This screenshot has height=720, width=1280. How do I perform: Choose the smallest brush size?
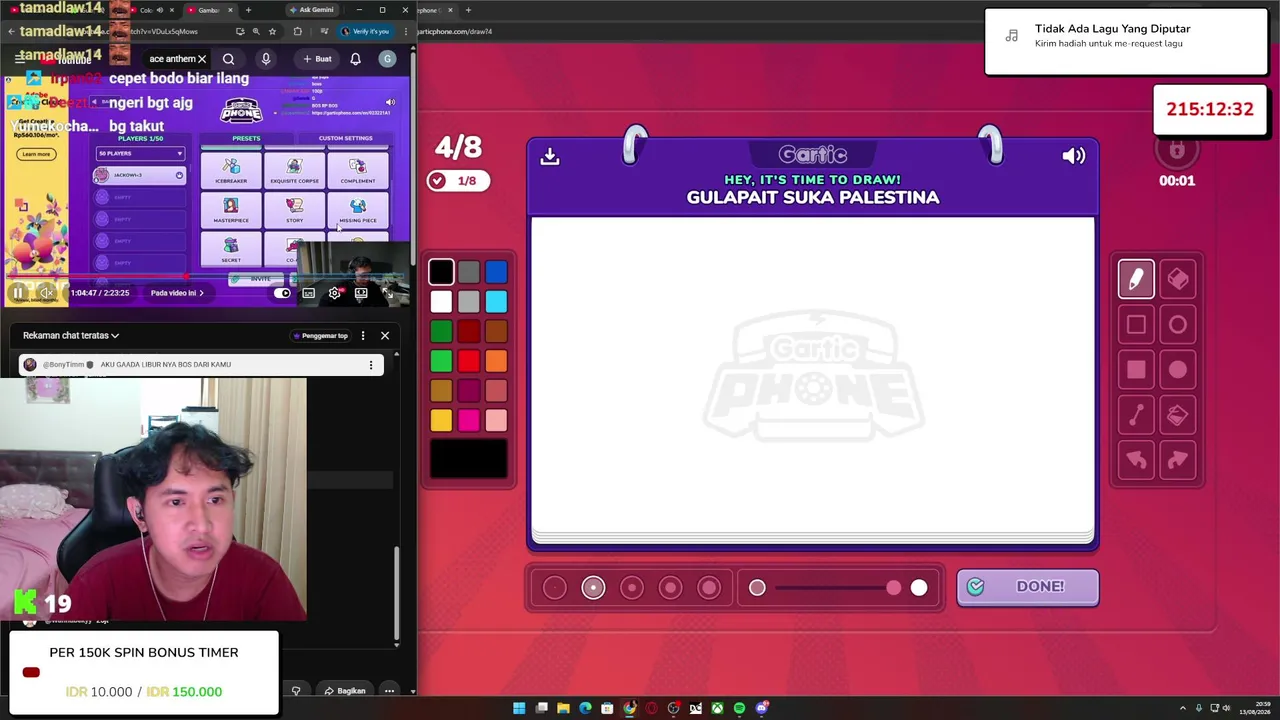pyautogui.click(x=555, y=588)
